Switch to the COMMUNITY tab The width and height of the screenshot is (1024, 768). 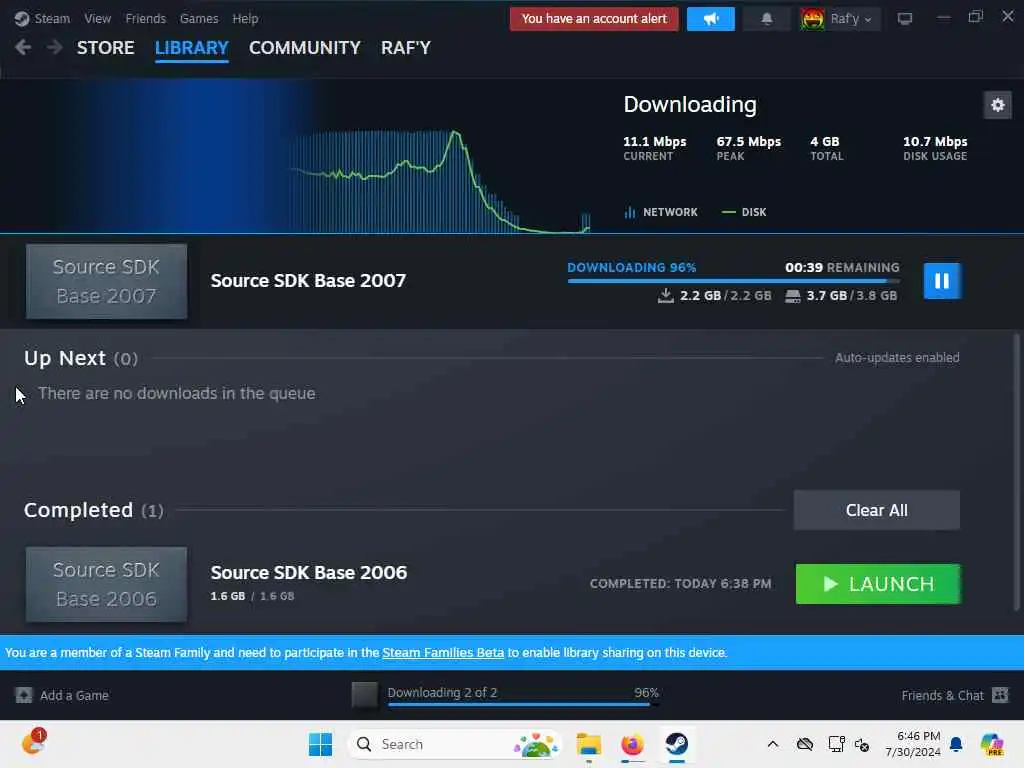[x=304, y=48]
